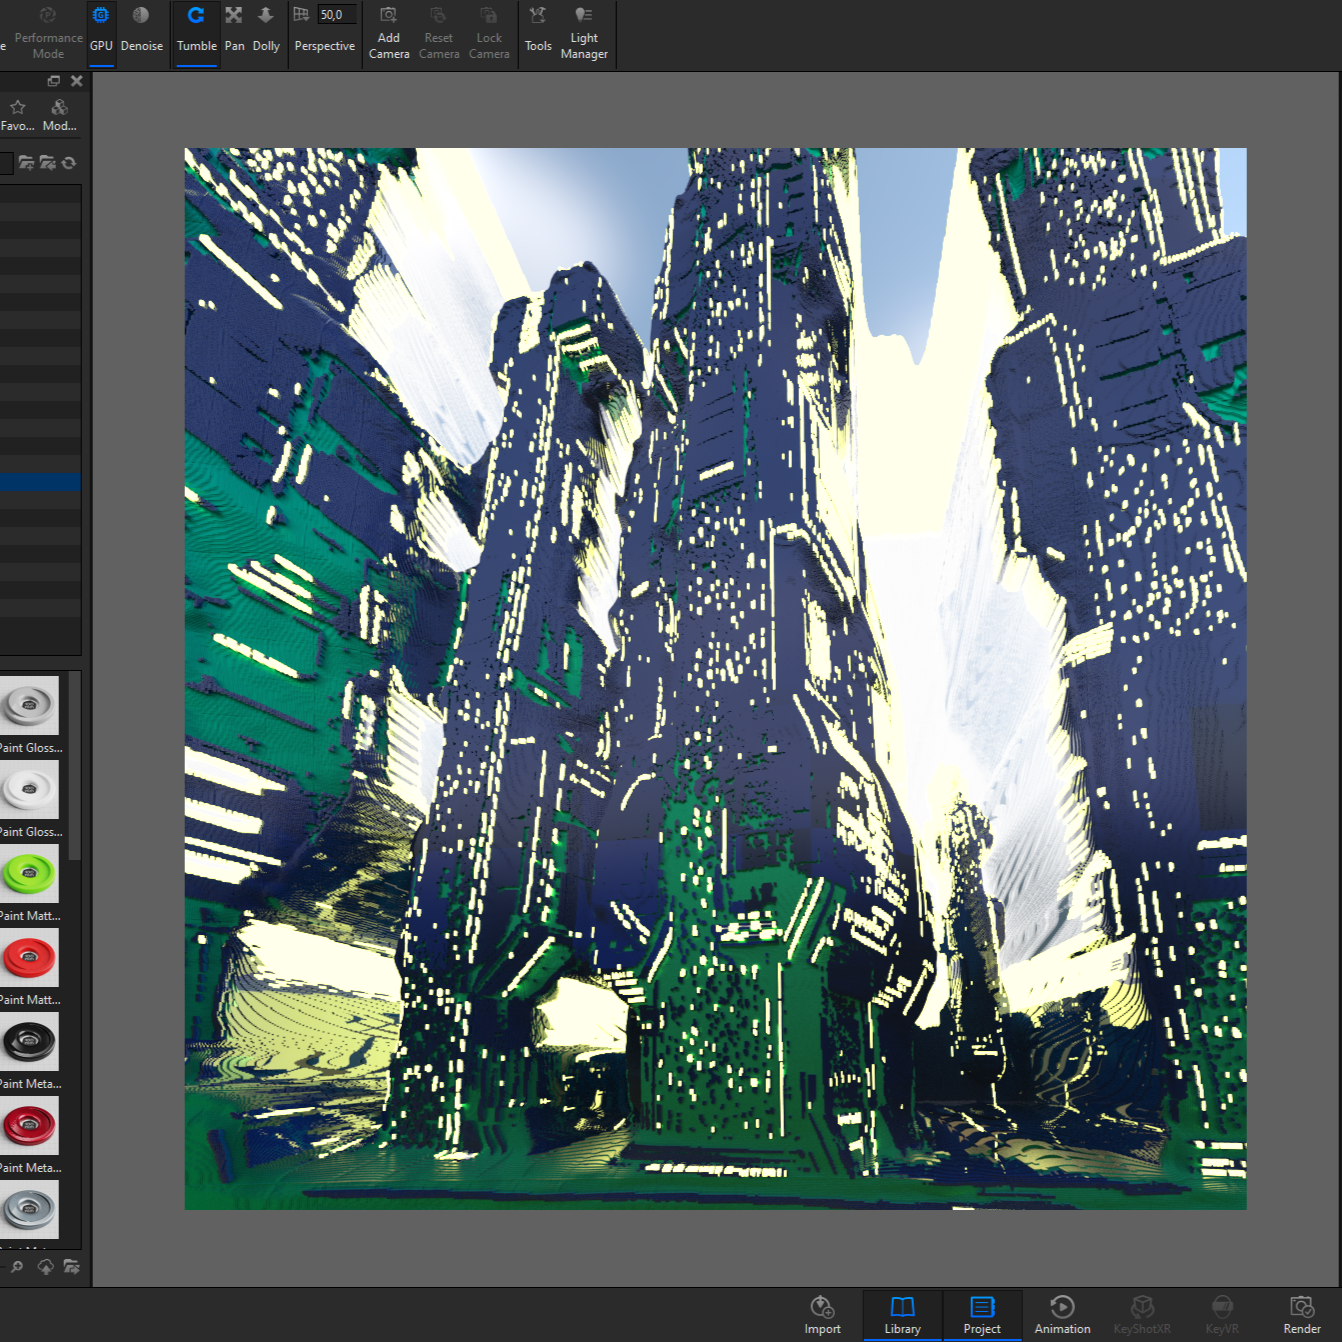Open the Tools menu in the toolbar
1342x1342 pixels.
coord(538,33)
